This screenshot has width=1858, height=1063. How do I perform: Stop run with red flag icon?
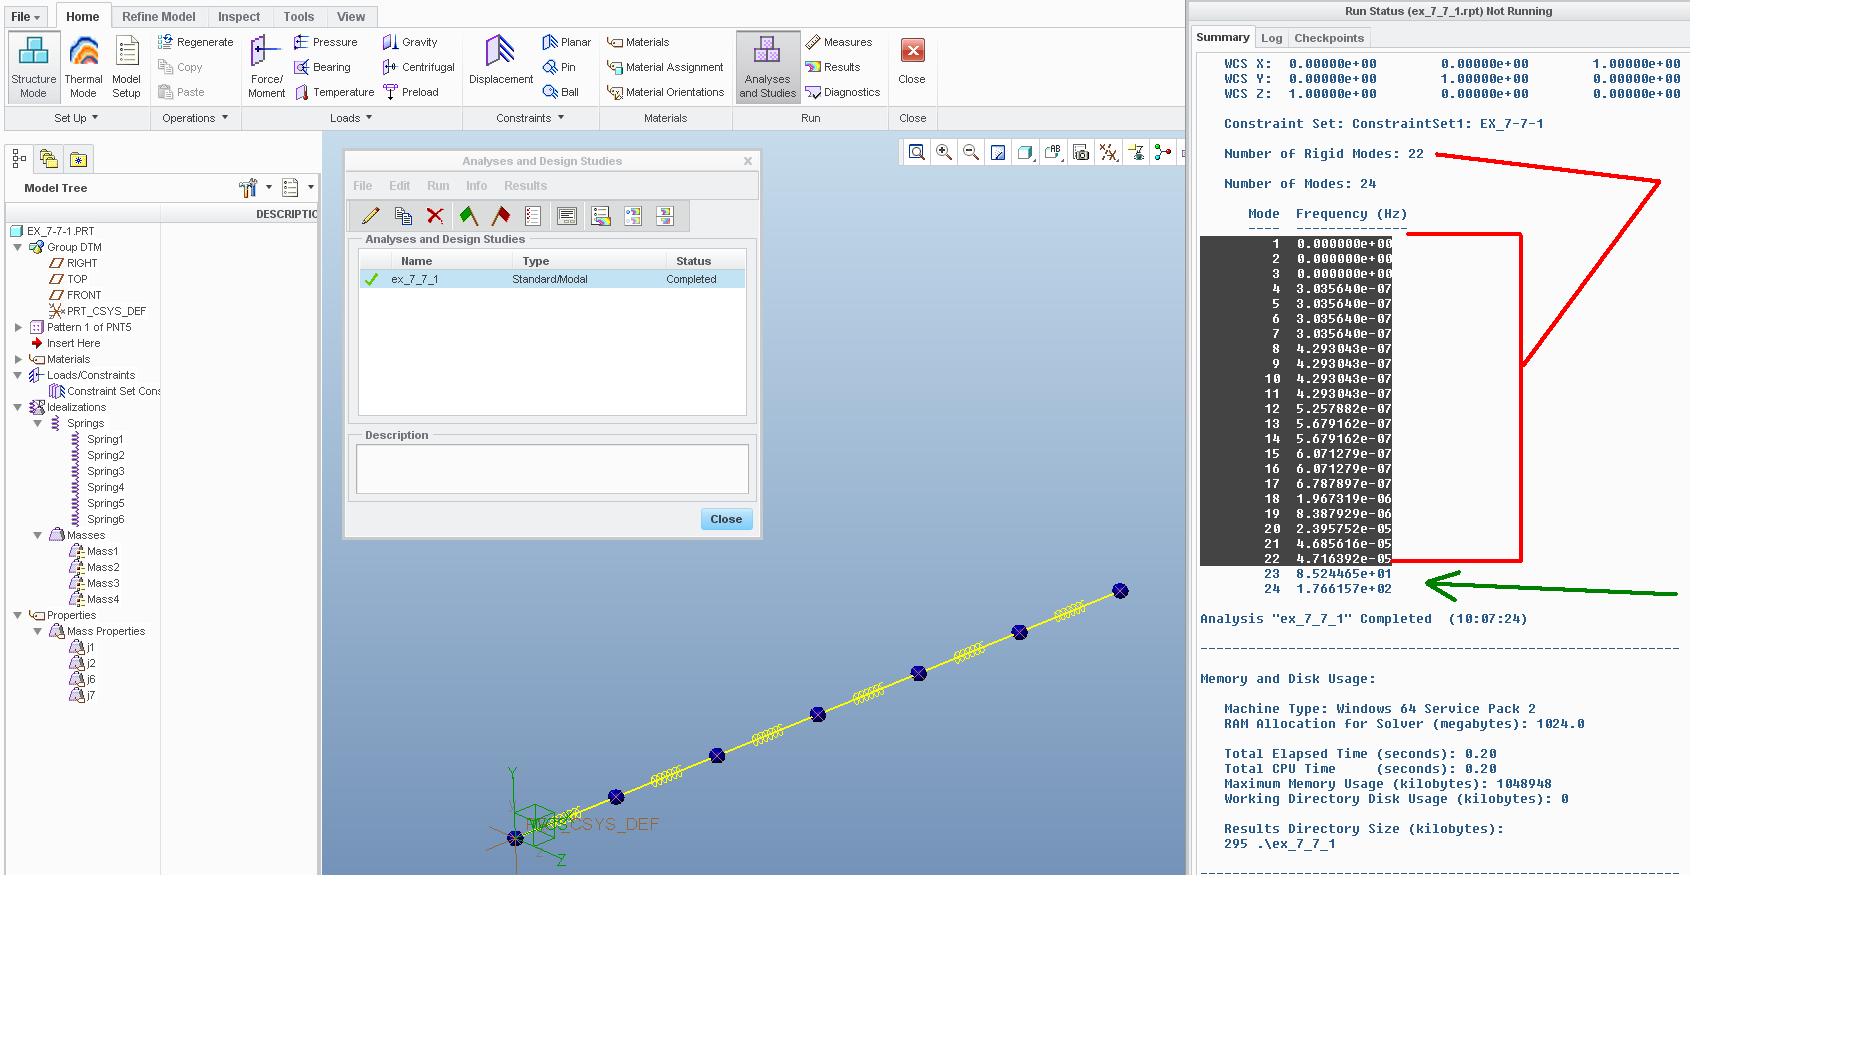pos(501,216)
